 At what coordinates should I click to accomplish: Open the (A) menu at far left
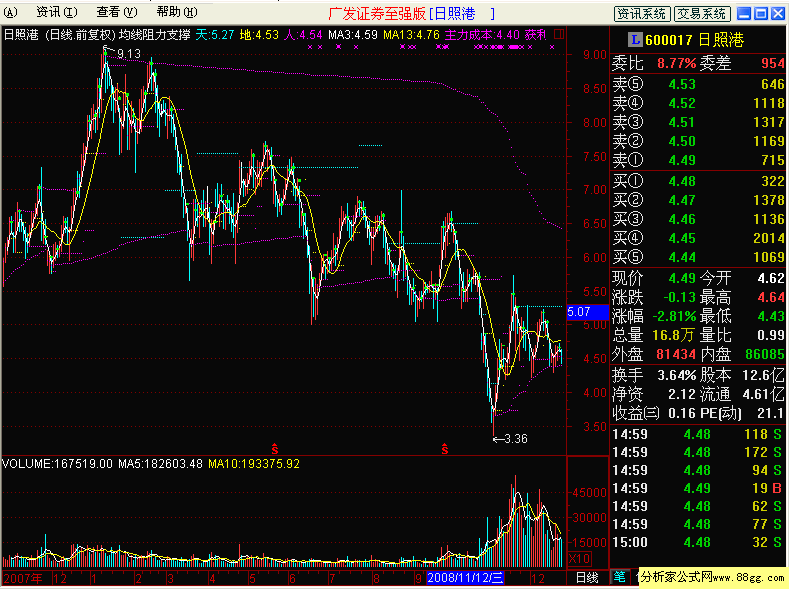click(x=10, y=12)
